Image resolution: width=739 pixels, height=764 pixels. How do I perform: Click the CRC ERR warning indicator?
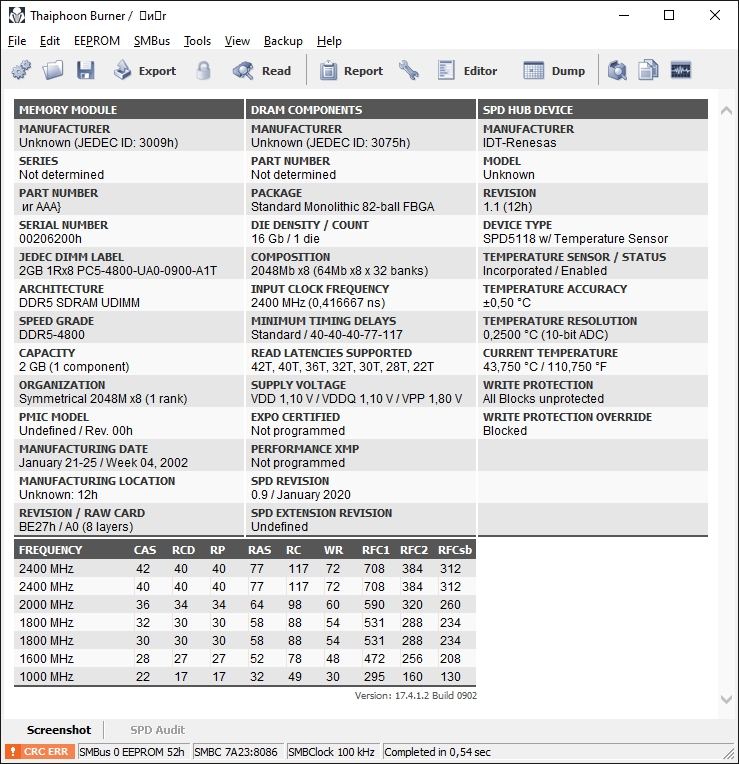coord(39,751)
